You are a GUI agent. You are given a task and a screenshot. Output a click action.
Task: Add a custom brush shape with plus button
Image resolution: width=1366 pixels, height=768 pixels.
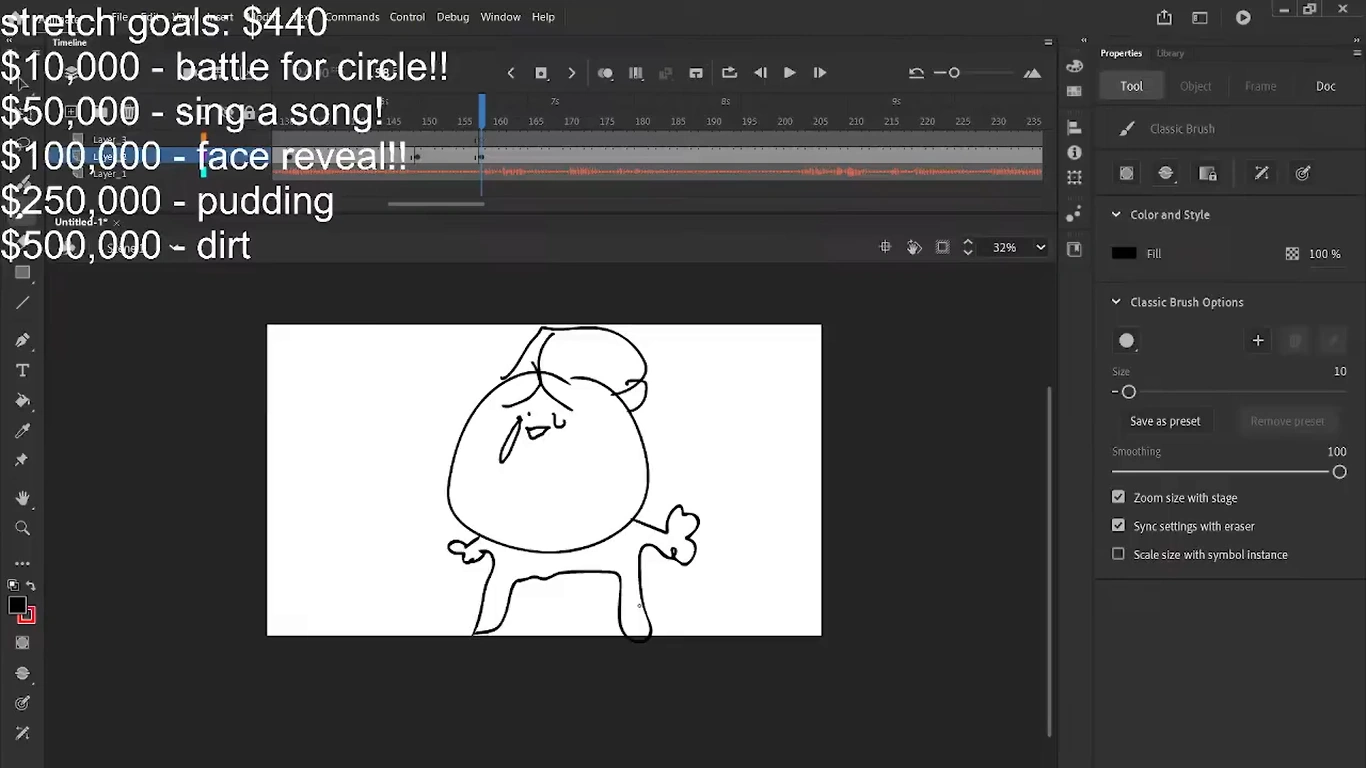(x=1258, y=341)
